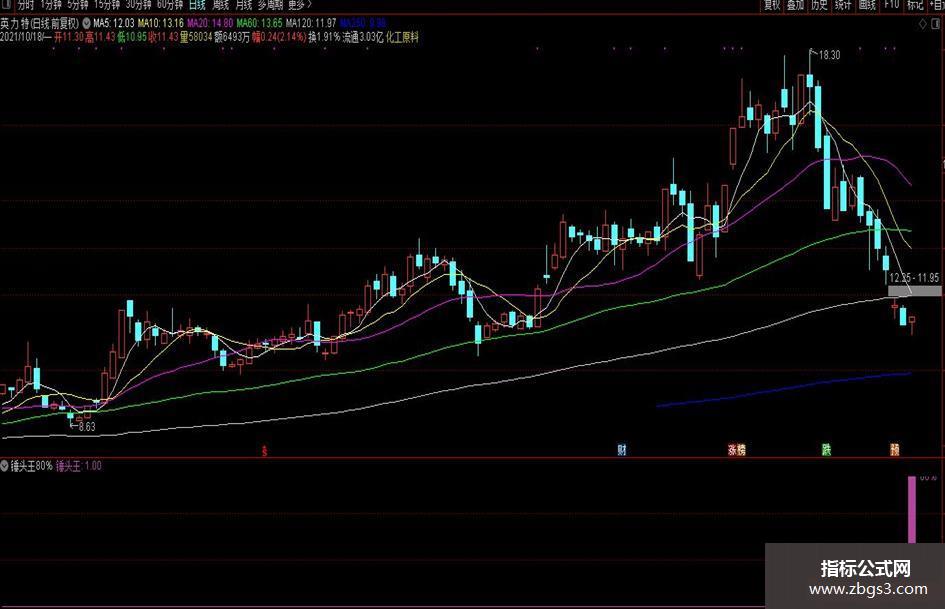Click the 叠加 overlay button
Screen dimensions: 945x609
[796, 5]
